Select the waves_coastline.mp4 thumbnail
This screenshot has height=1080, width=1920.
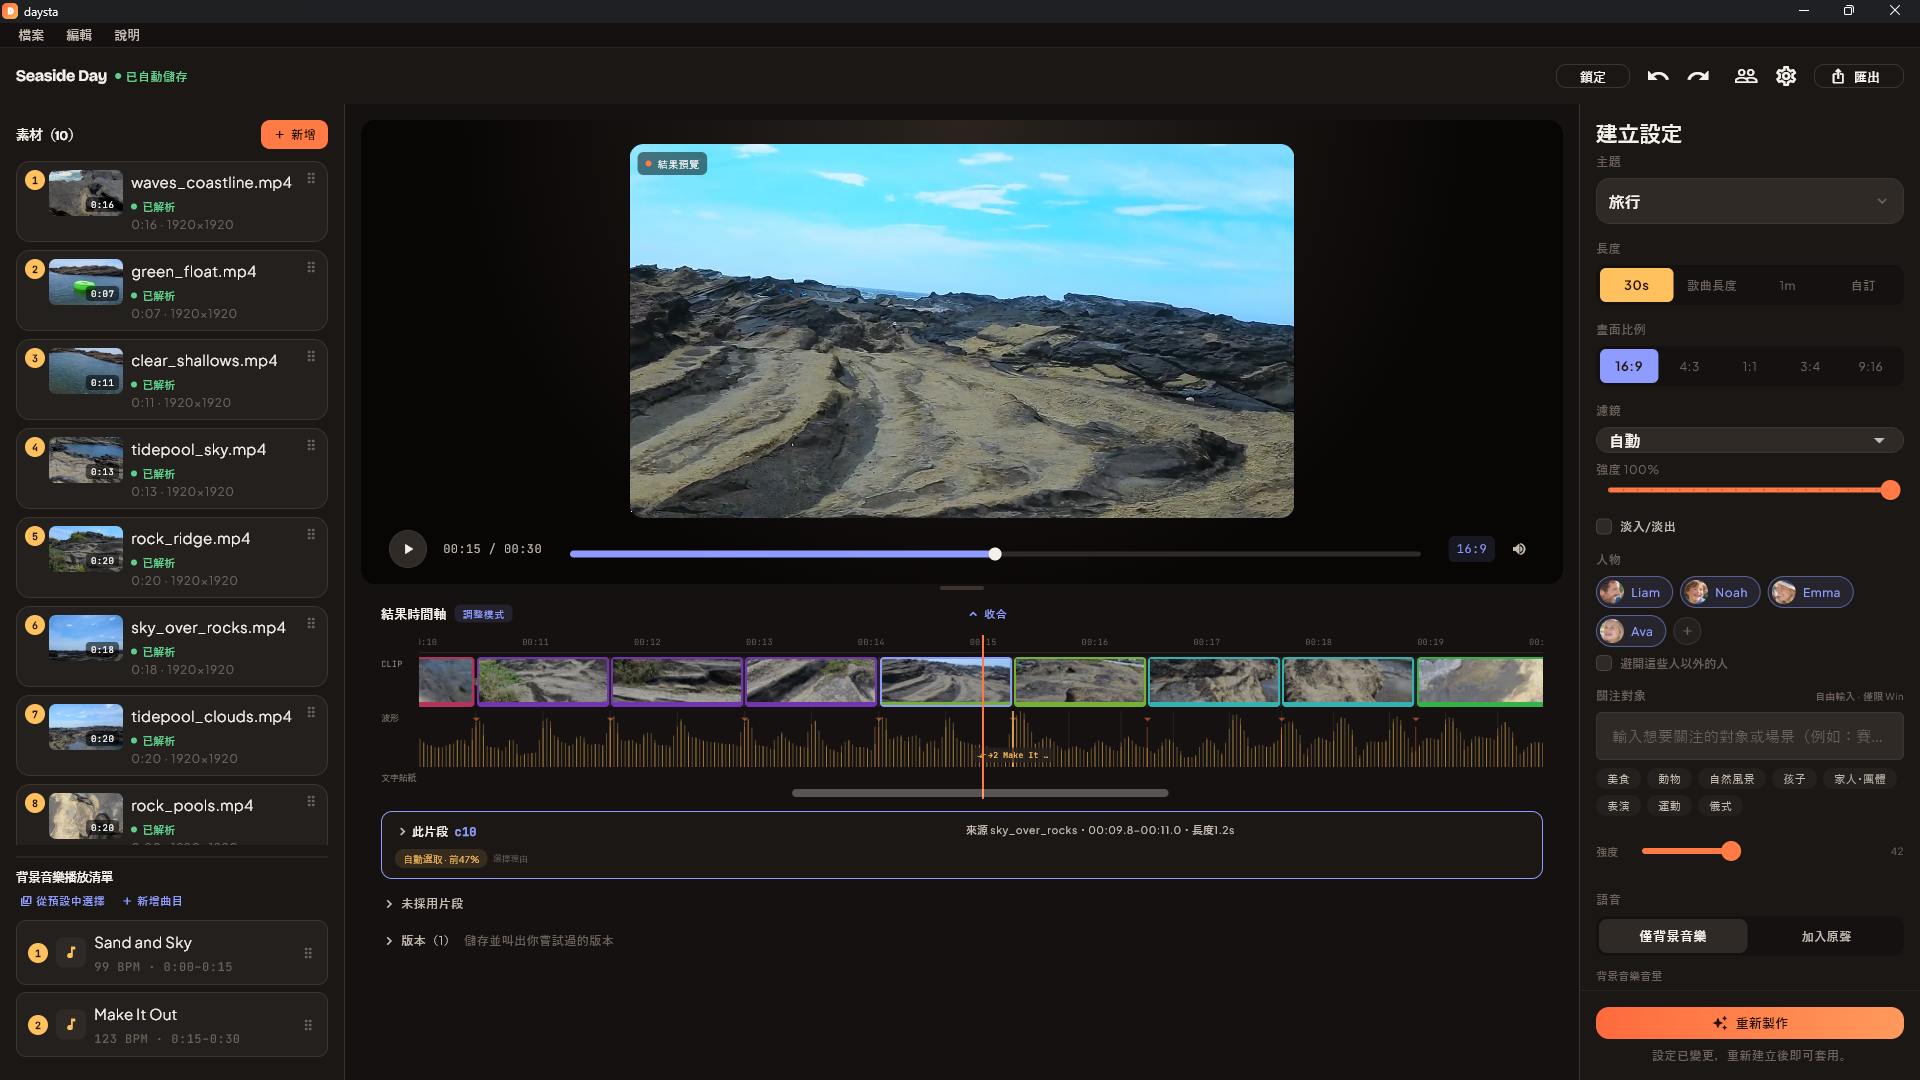click(86, 193)
